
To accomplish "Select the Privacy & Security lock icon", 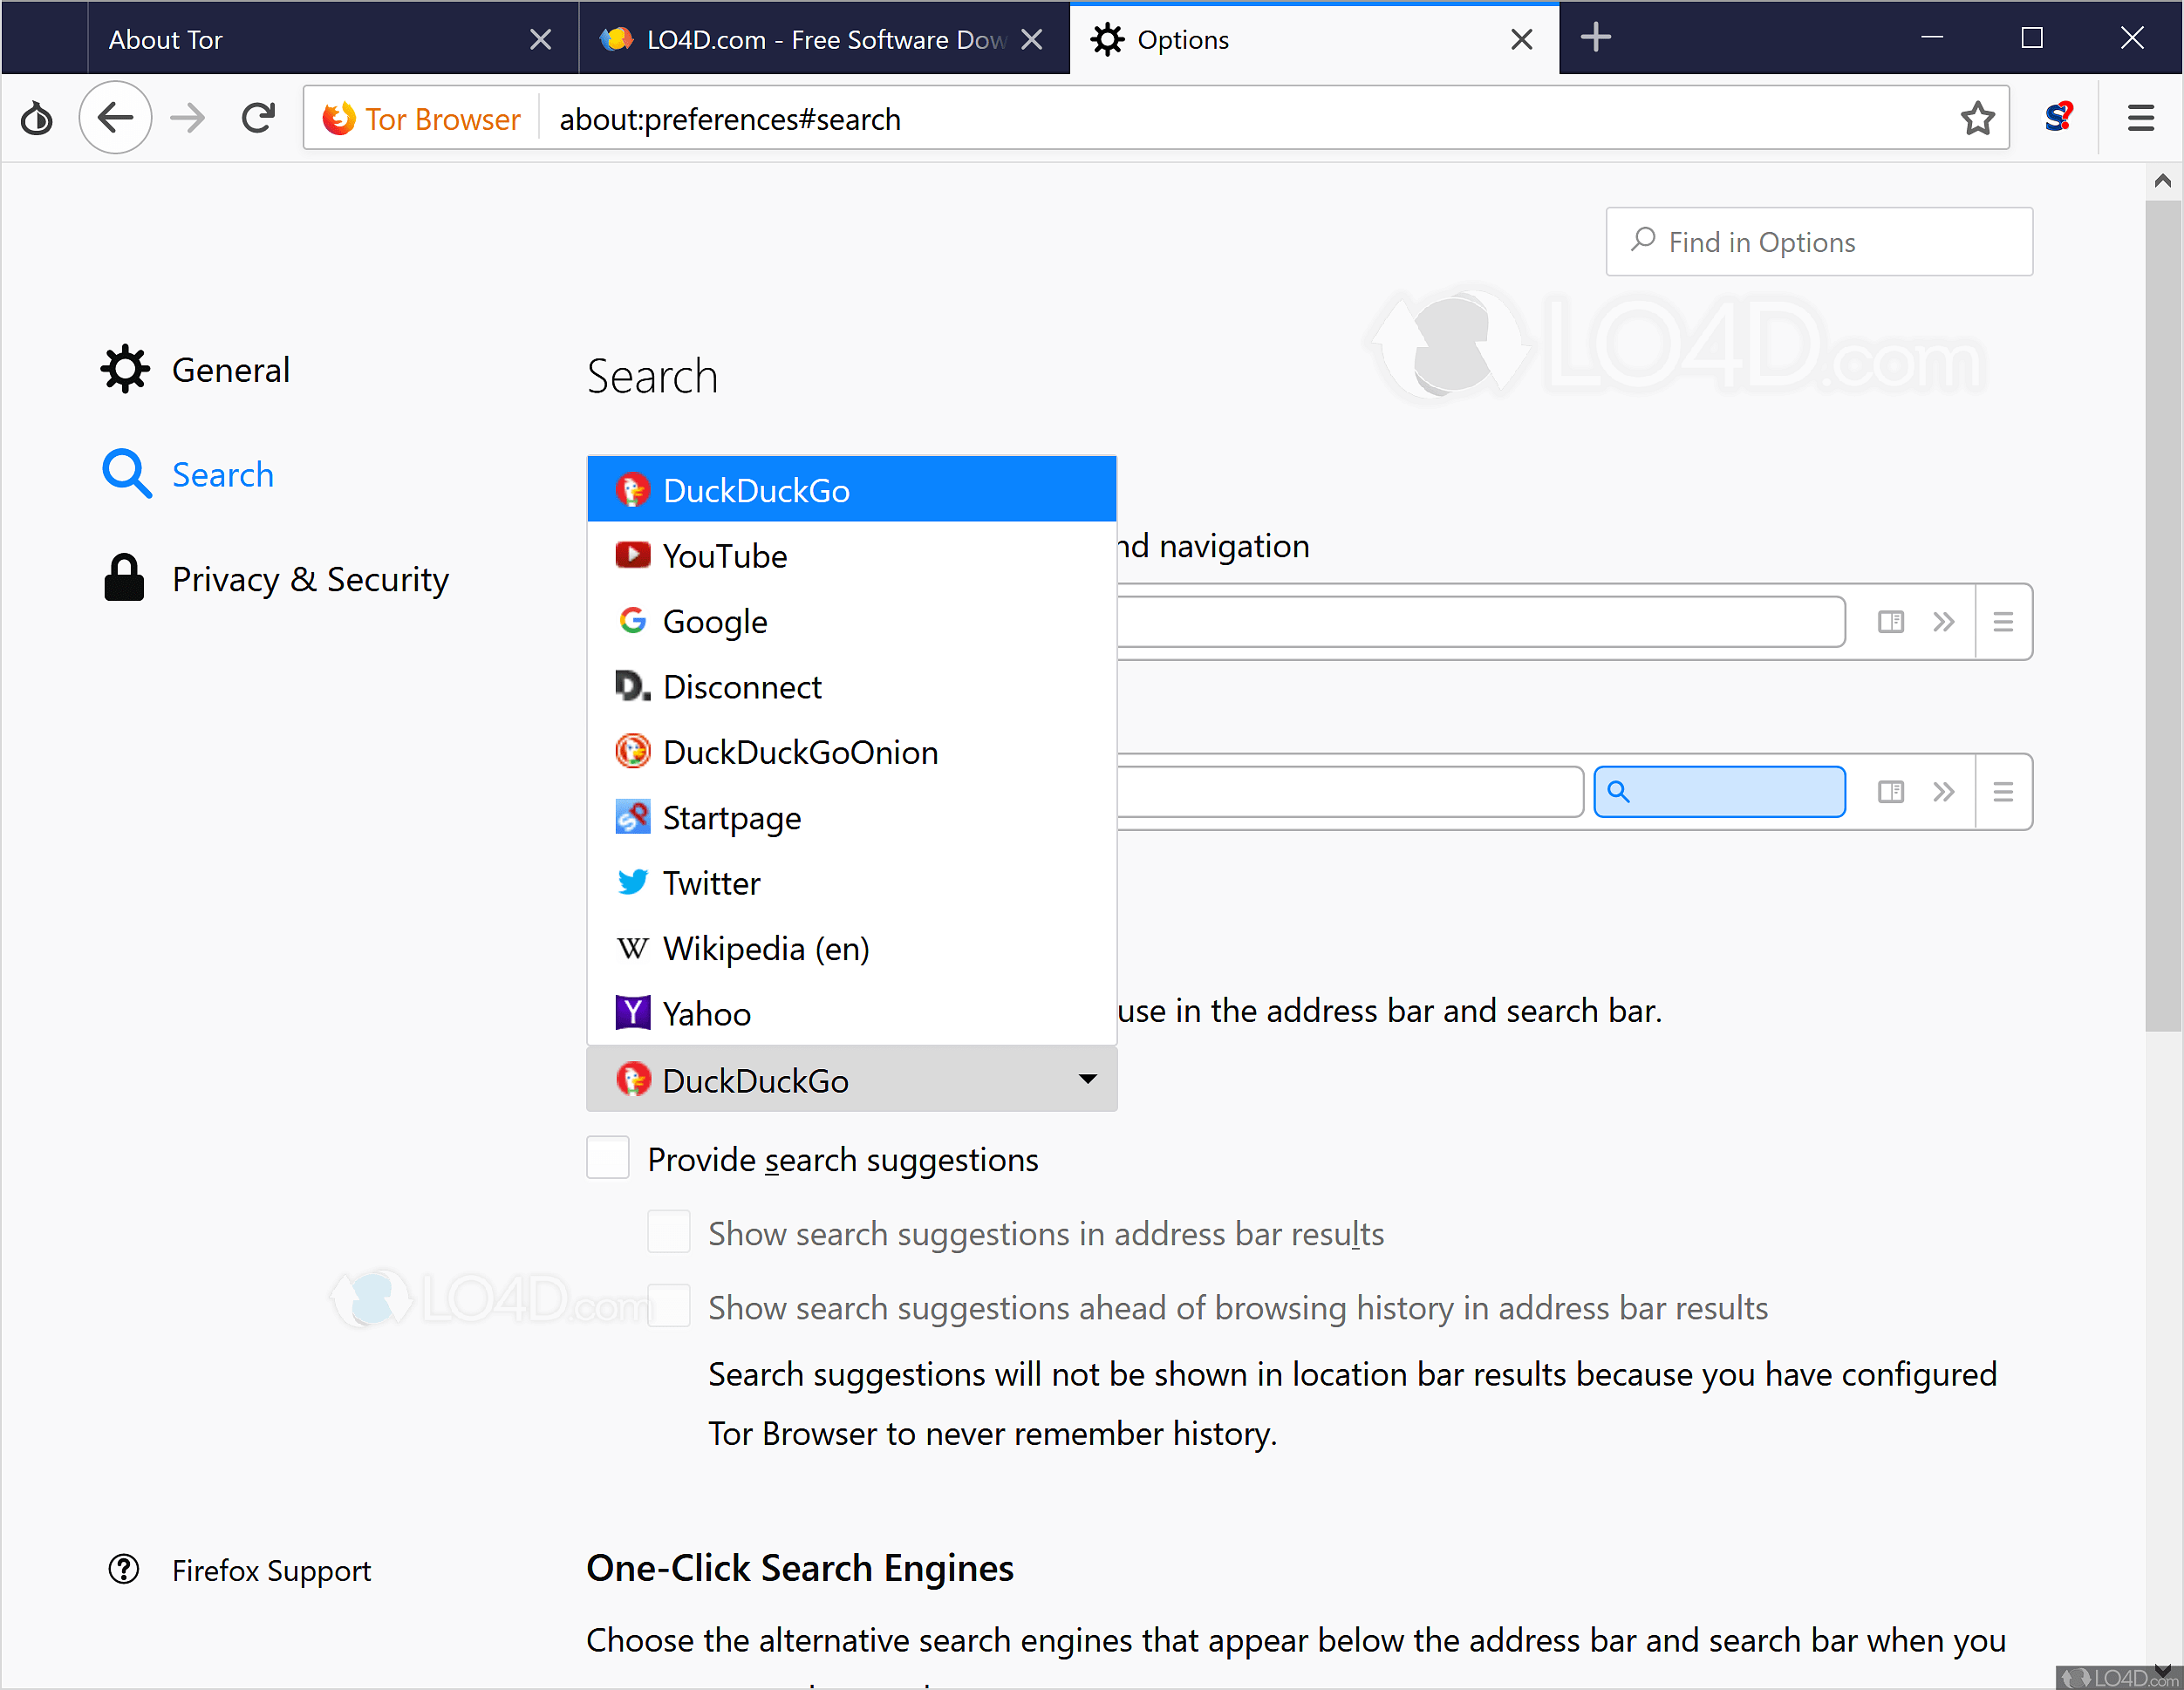I will tap(123, 577).
